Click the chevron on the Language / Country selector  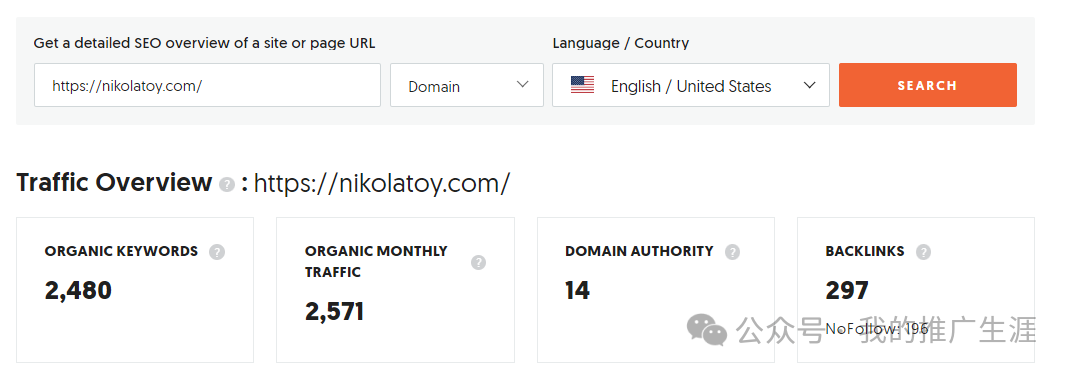[809, 85]
